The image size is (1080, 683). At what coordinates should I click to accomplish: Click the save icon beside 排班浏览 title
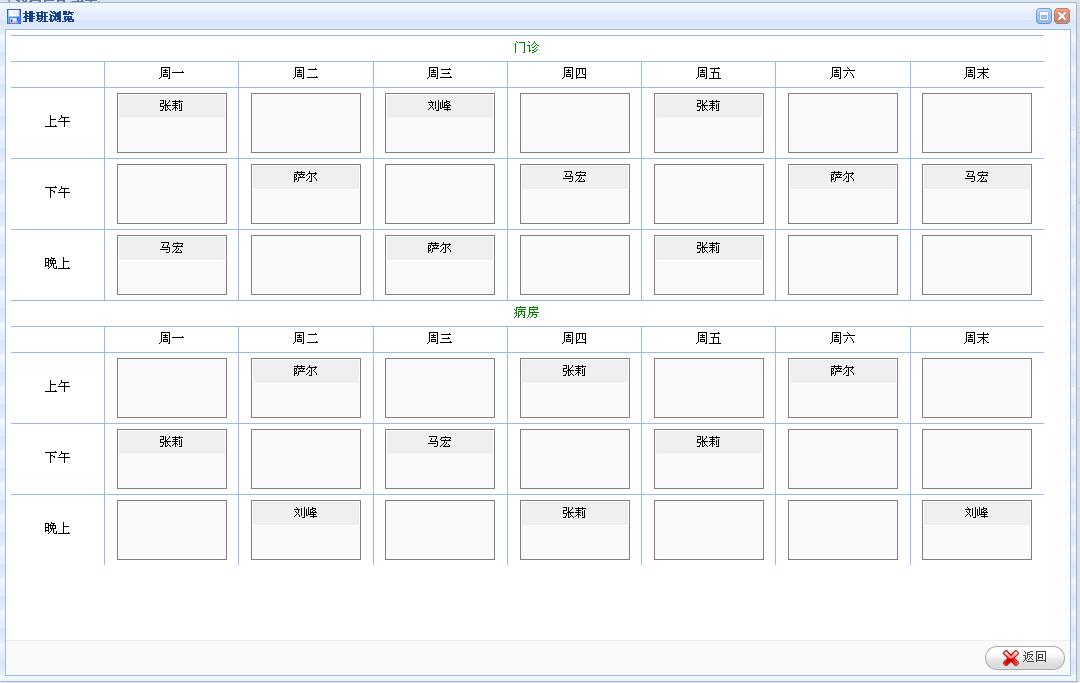[x=13, y=17]
